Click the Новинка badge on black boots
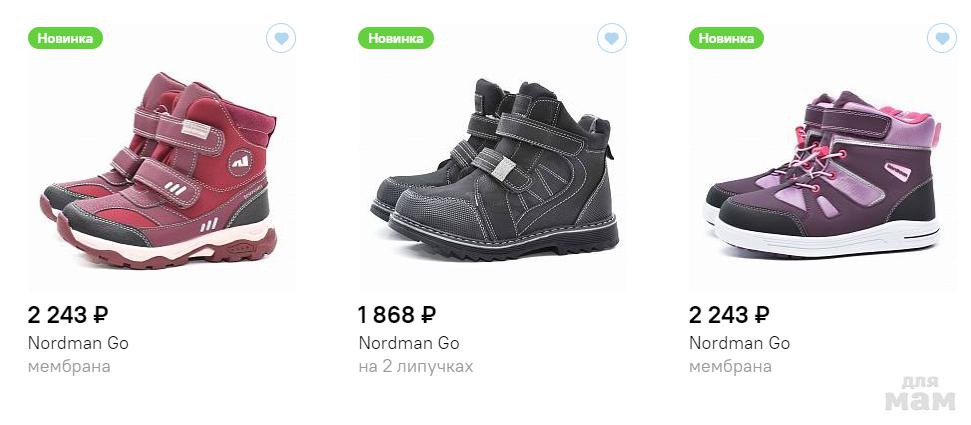Image resolution: width=971 pixels, height=425 pixels. [396, 39]
